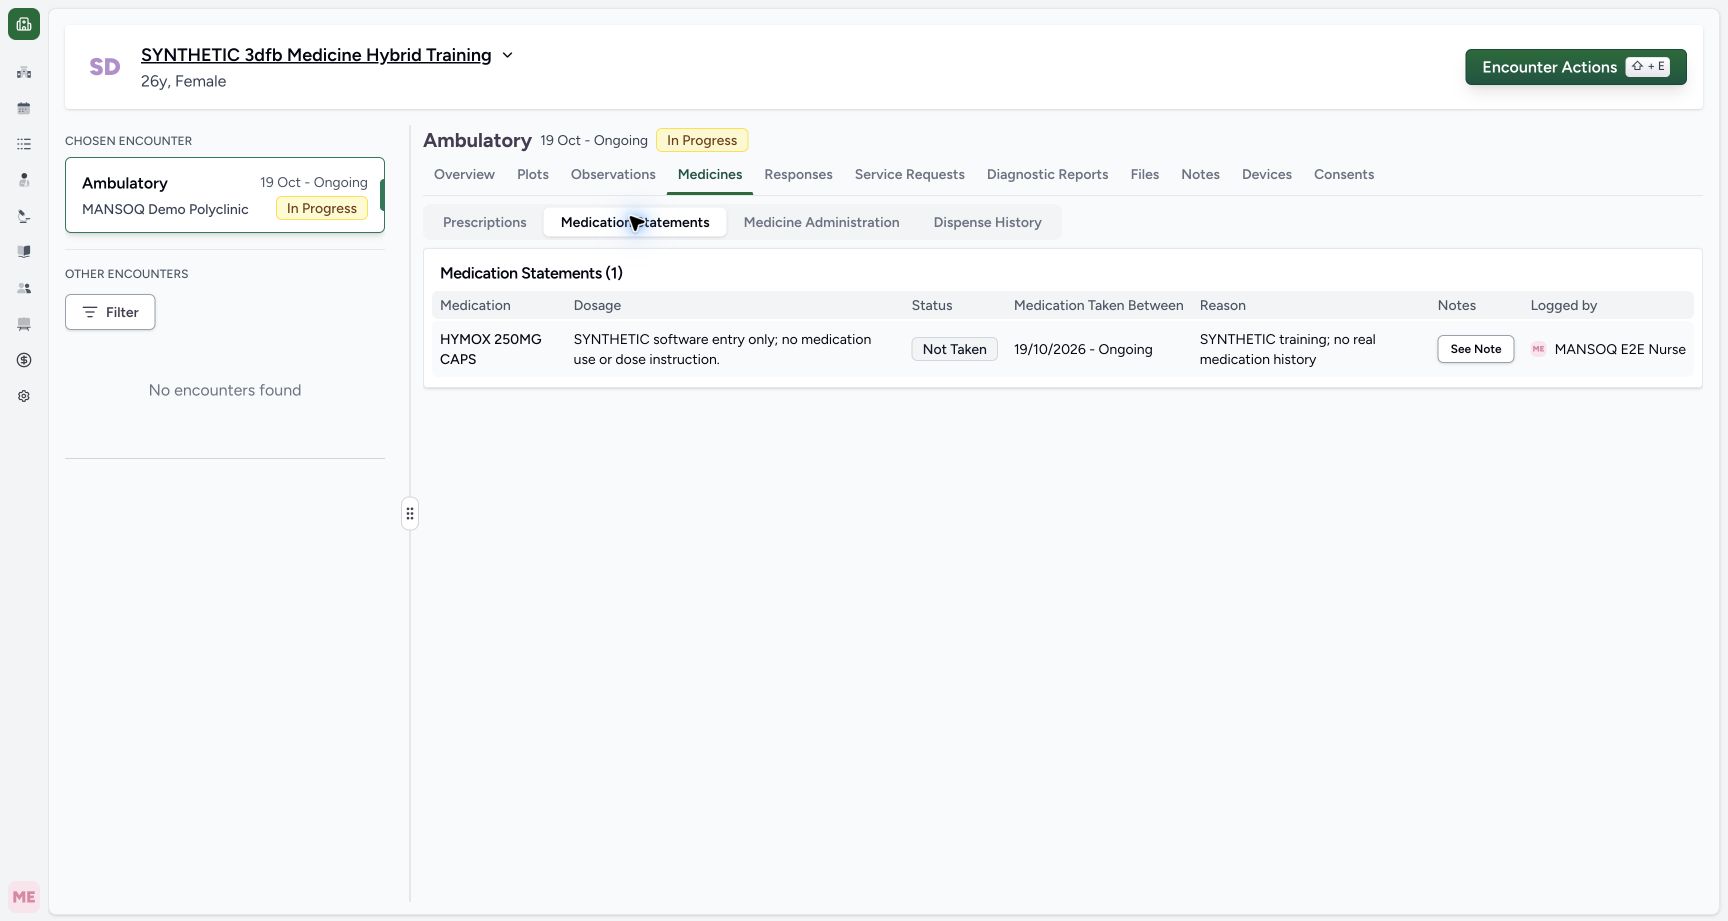1728x921 pixels.
Task: Switch to the Responses tab
Action: pos(799,174)
